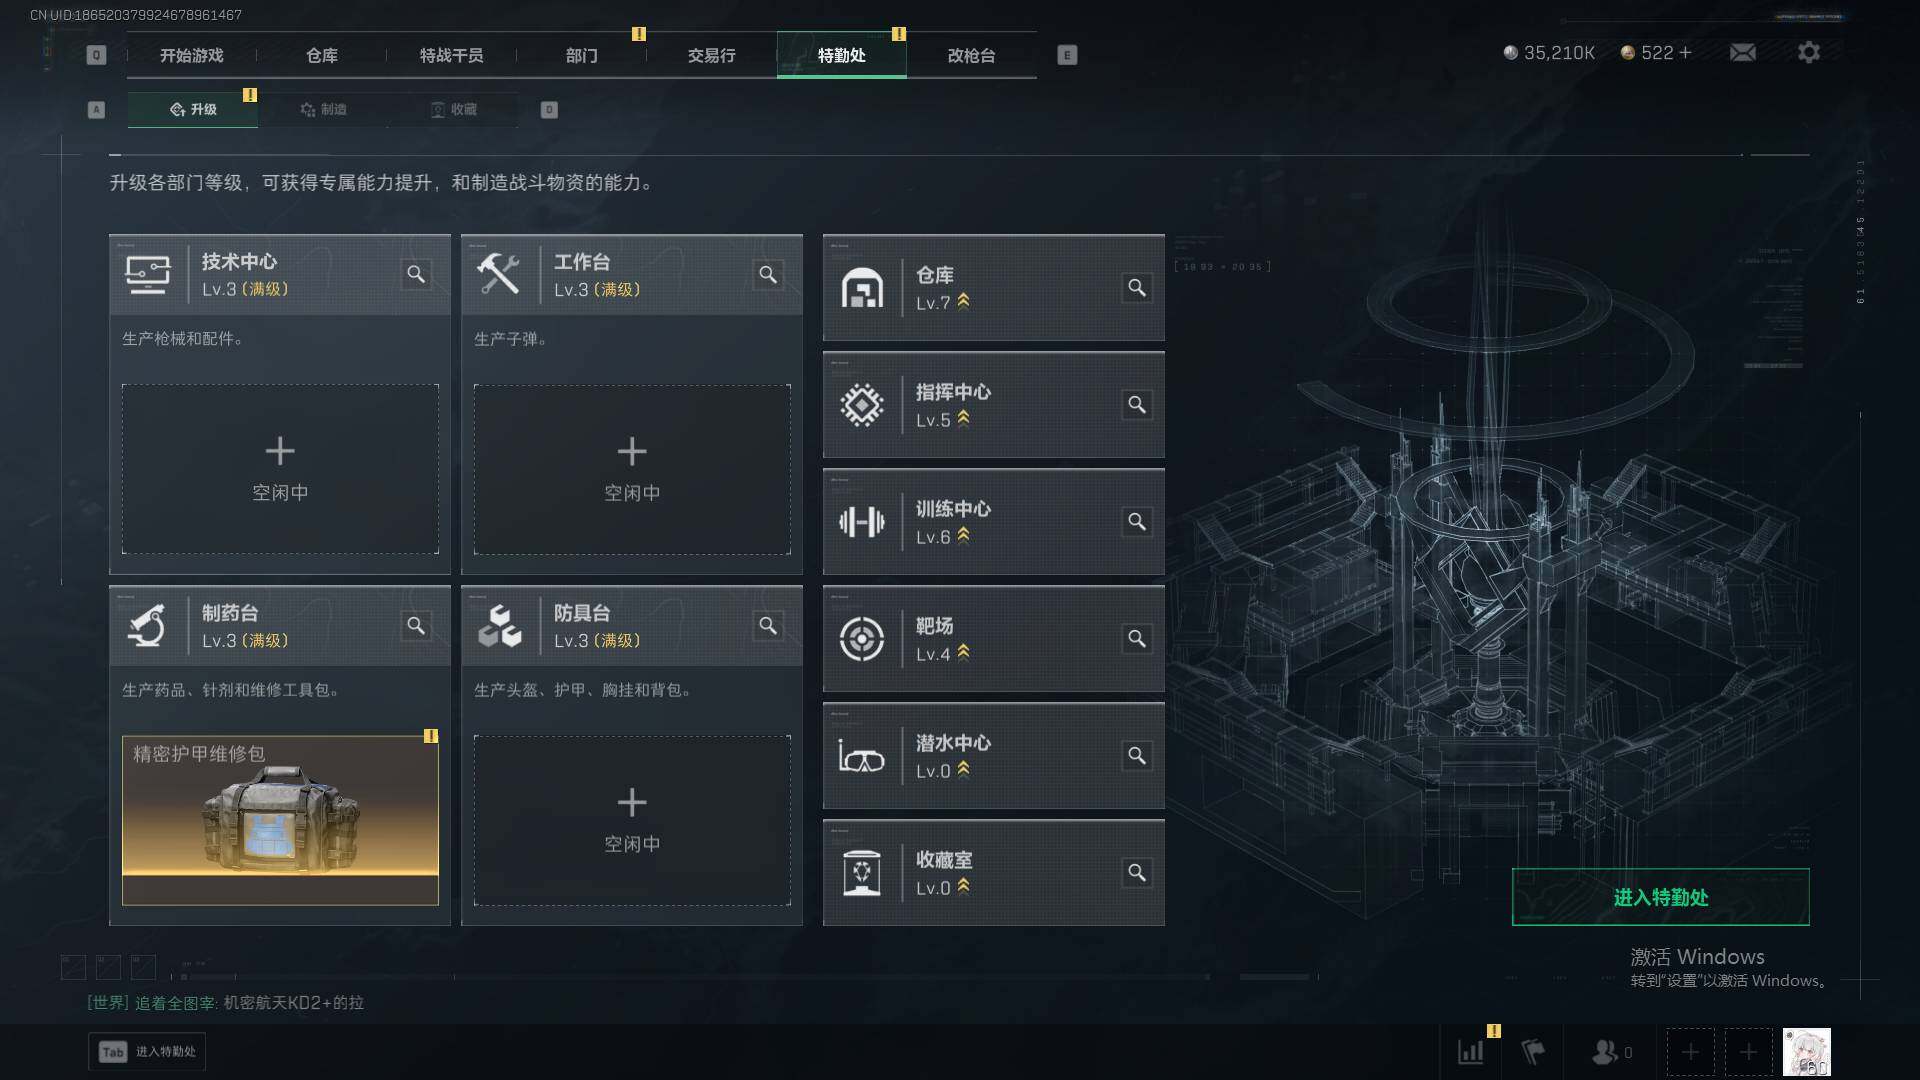1920x1080 pixels.
Task: Expand 训练中心 Lv.6 upgrade entry
Action: tap(993, 522)
